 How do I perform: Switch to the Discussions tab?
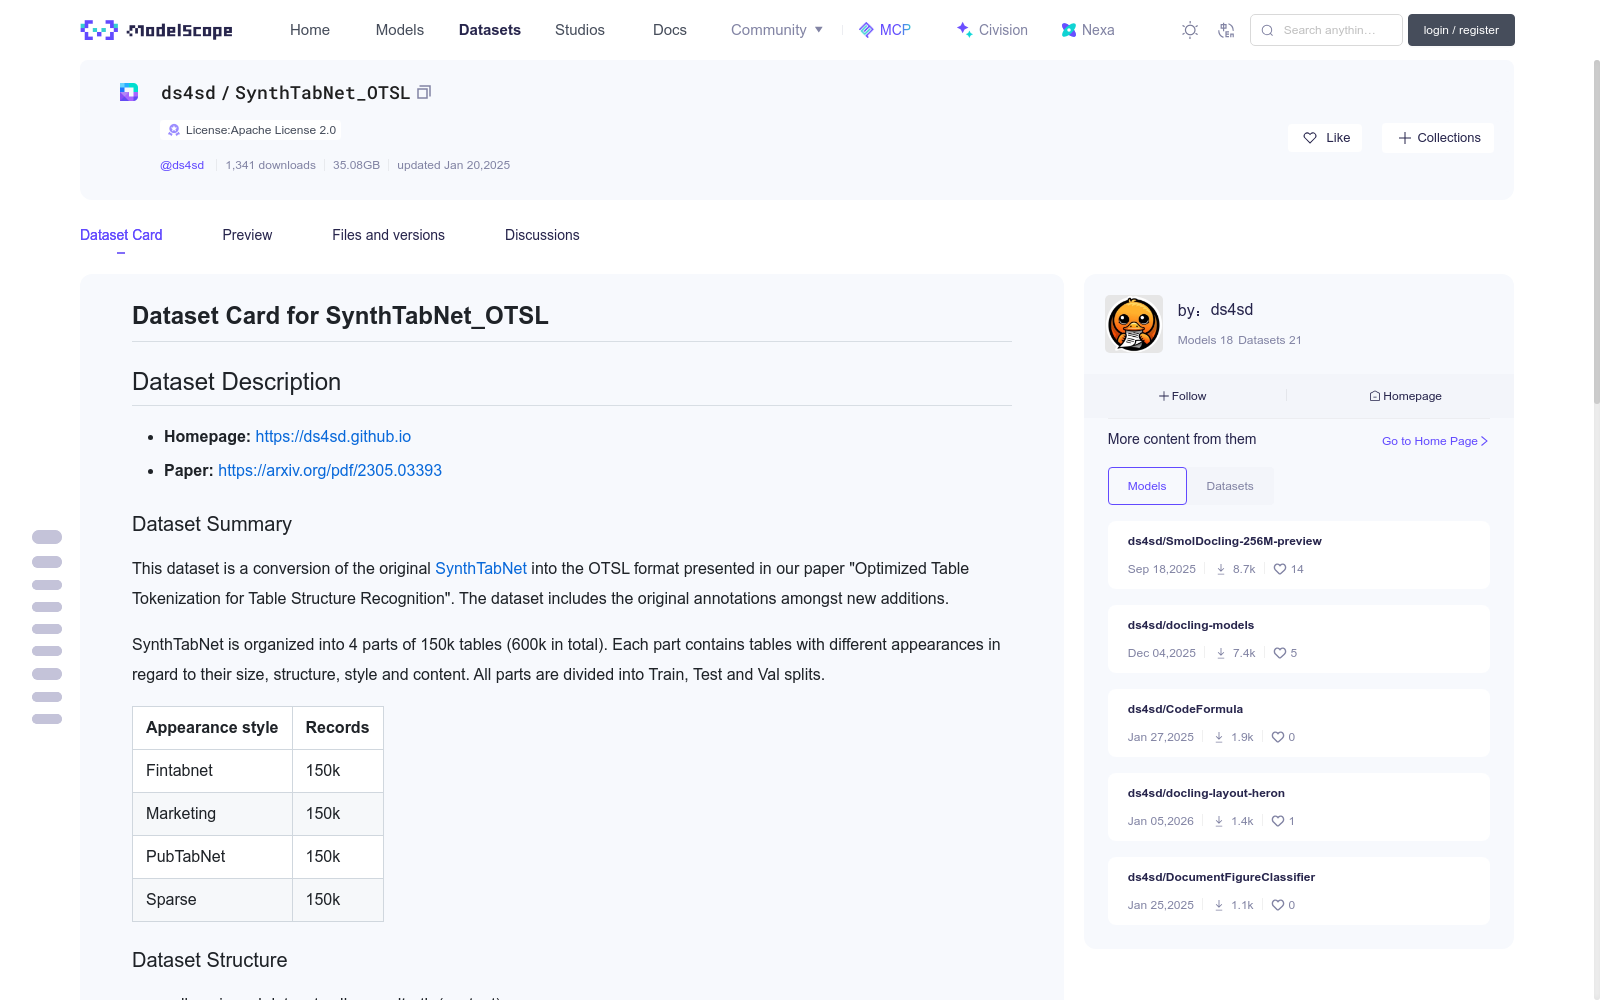click(x=542, y=235)
